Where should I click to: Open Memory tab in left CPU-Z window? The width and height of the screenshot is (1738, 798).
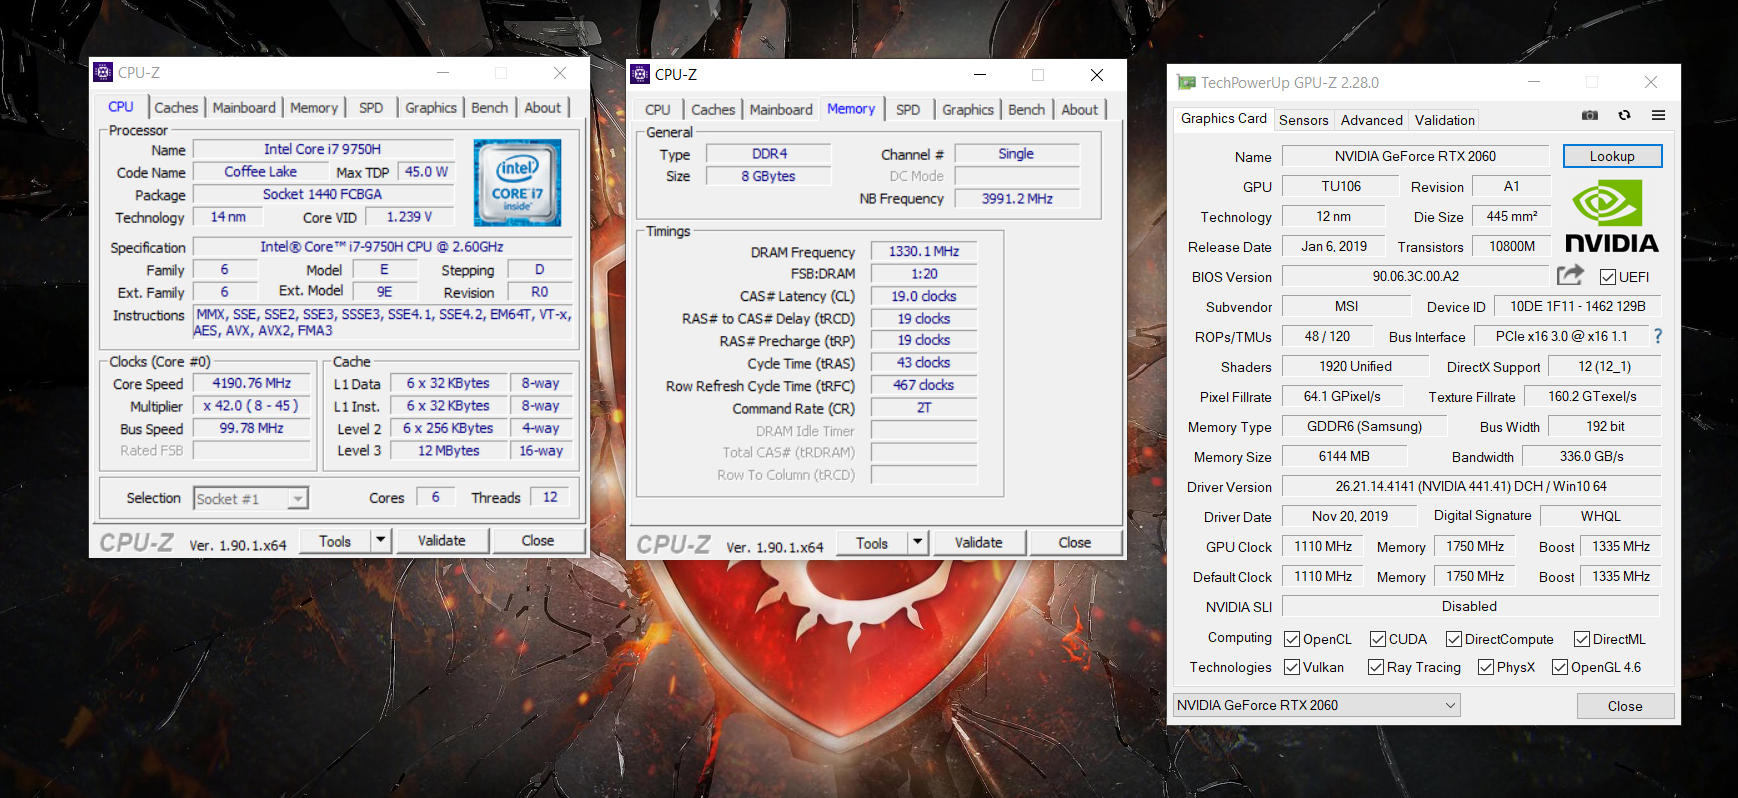pyautogui.click(x=314, y=108)
